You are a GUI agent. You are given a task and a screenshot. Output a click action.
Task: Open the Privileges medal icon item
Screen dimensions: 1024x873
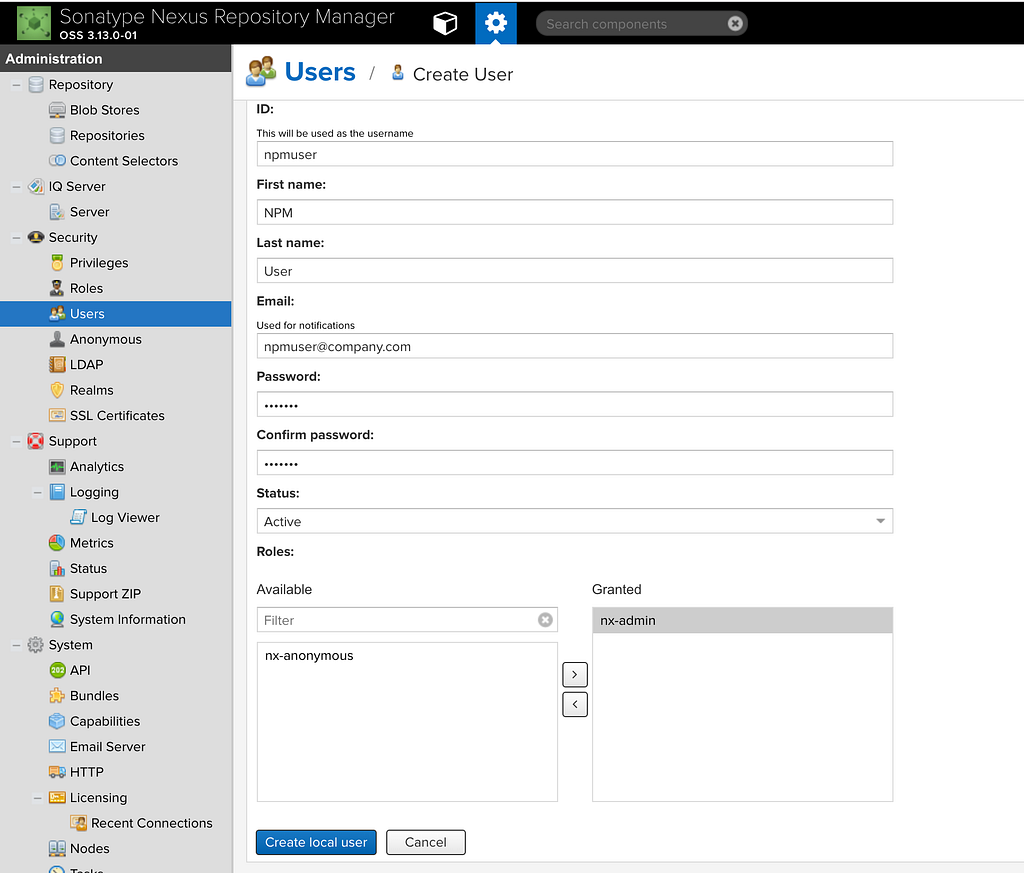[99, 262]
